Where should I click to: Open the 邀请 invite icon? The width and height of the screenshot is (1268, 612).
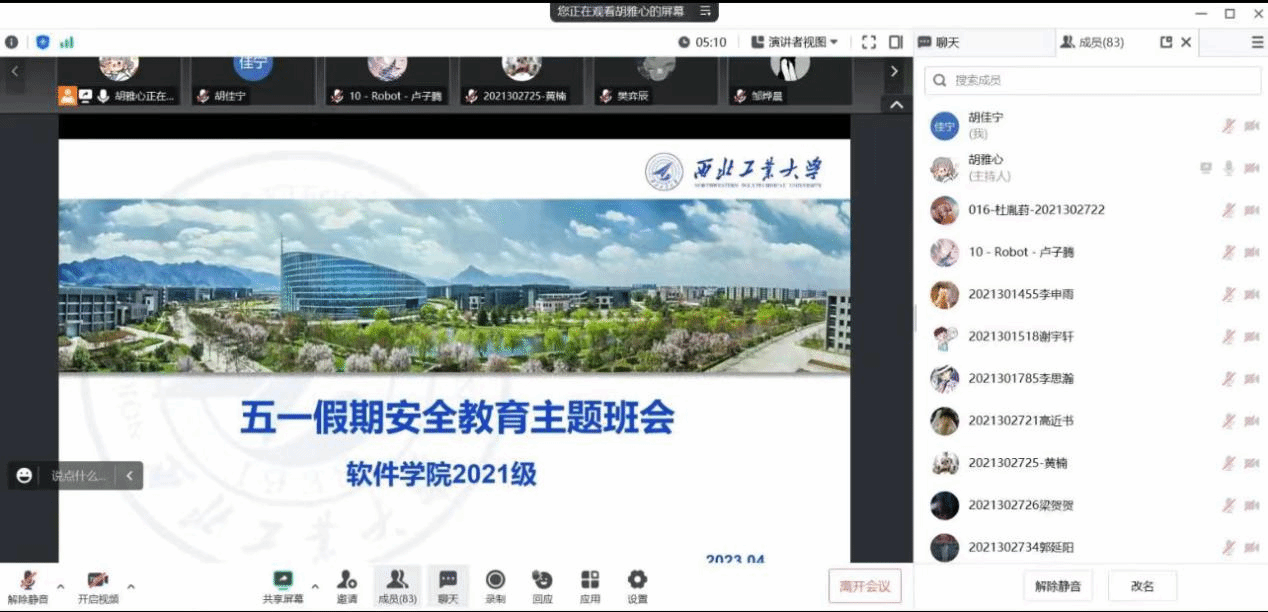347,580
